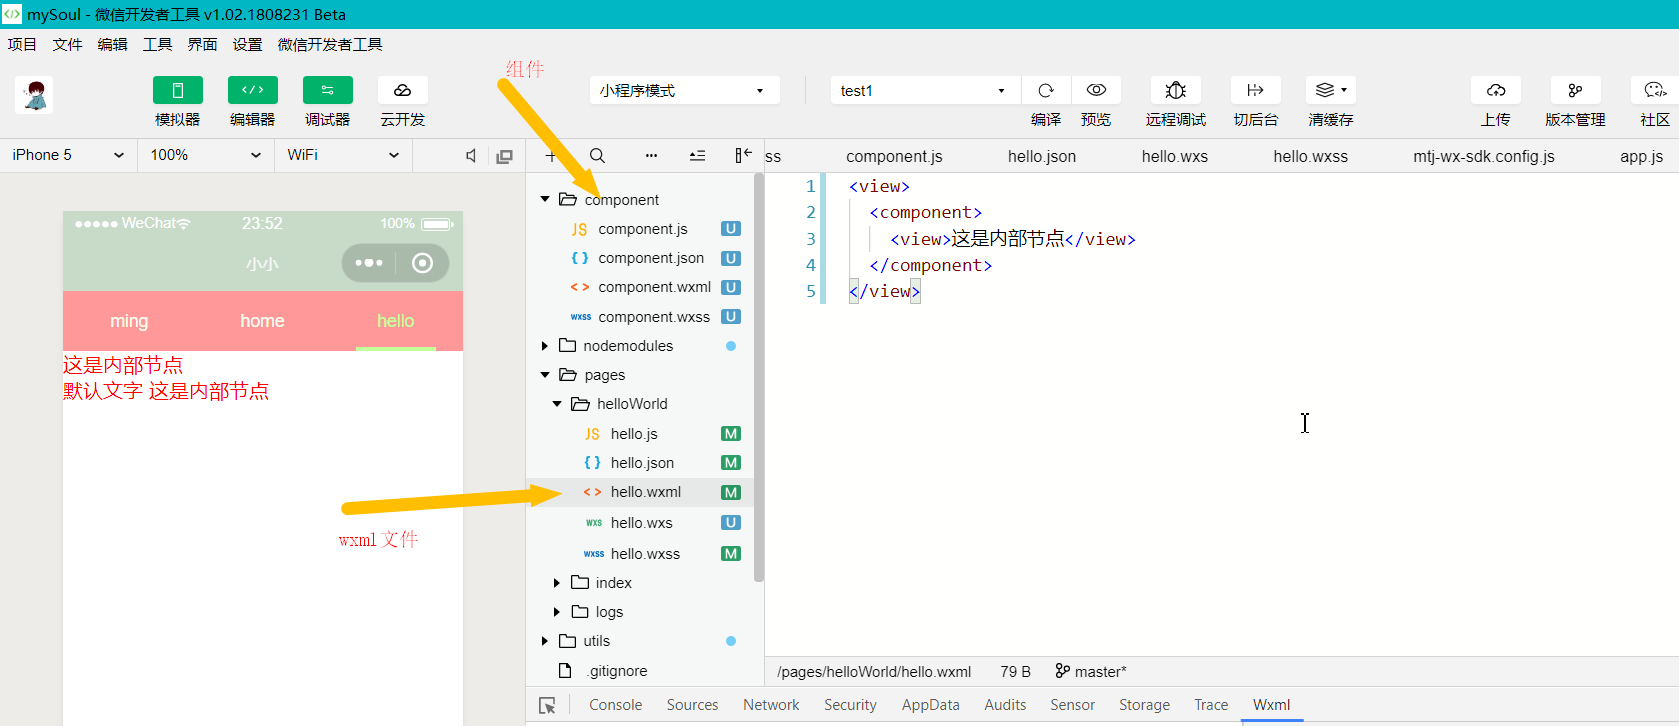
Task: Start 远程调试 remote debugging
Action: pos(1176,90)
